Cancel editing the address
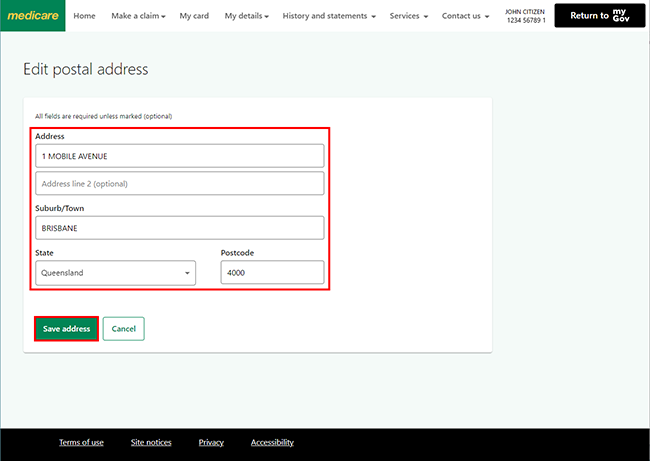The height and width of the screenshot is (461, 650). click(124, 329)
